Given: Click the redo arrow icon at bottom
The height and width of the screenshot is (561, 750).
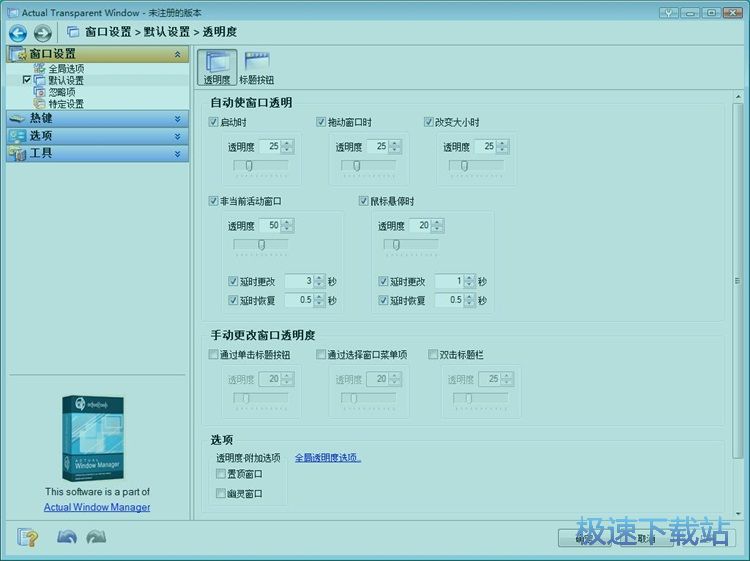Looking at the screenshot, I should (96, 537).
